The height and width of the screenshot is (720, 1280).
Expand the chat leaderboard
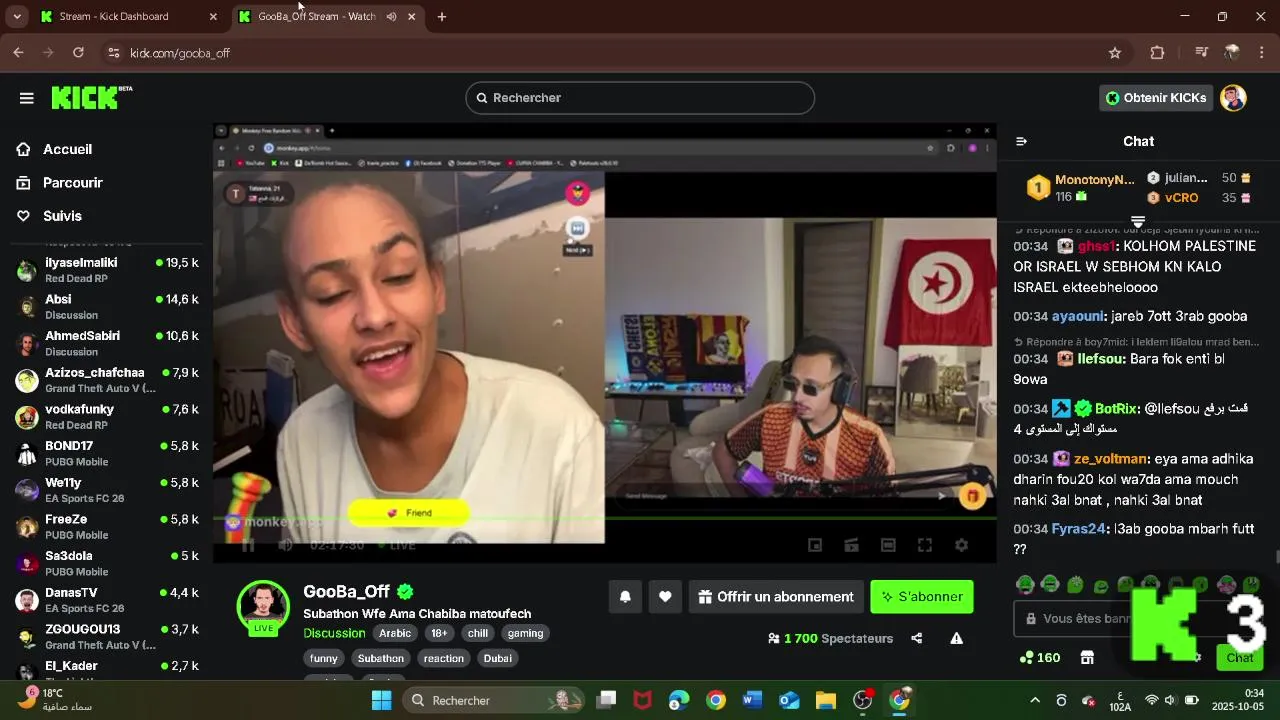[x=1138, y=221]
